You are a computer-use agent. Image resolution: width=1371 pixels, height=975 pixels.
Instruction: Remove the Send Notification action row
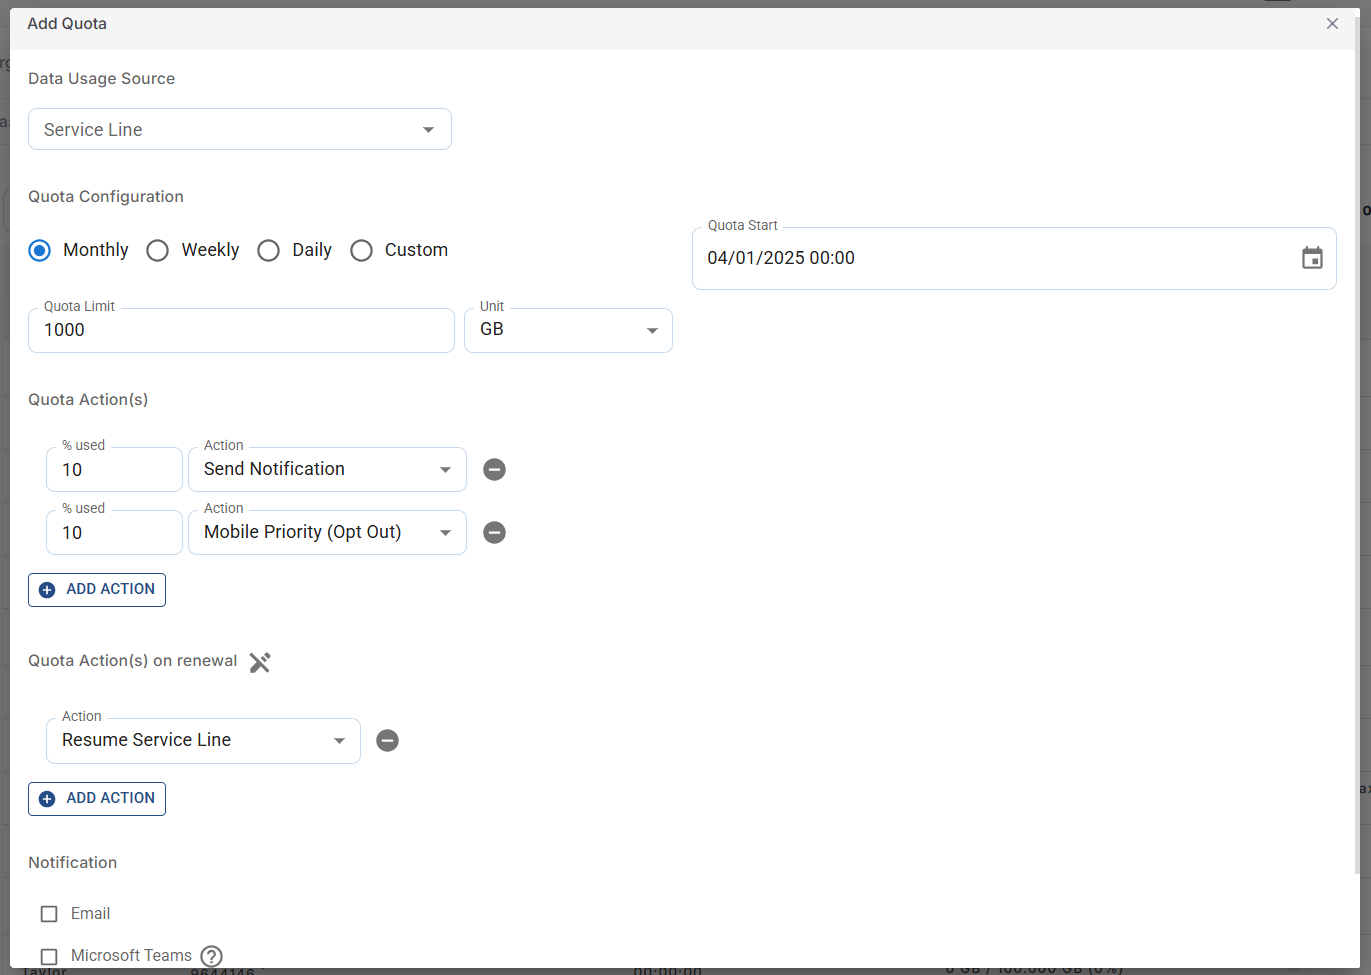494,470
